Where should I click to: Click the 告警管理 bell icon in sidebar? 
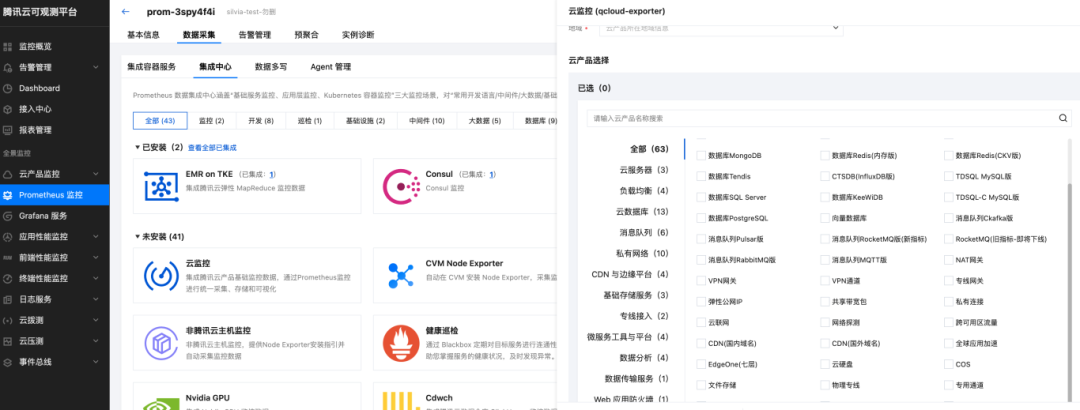[8, 68]
